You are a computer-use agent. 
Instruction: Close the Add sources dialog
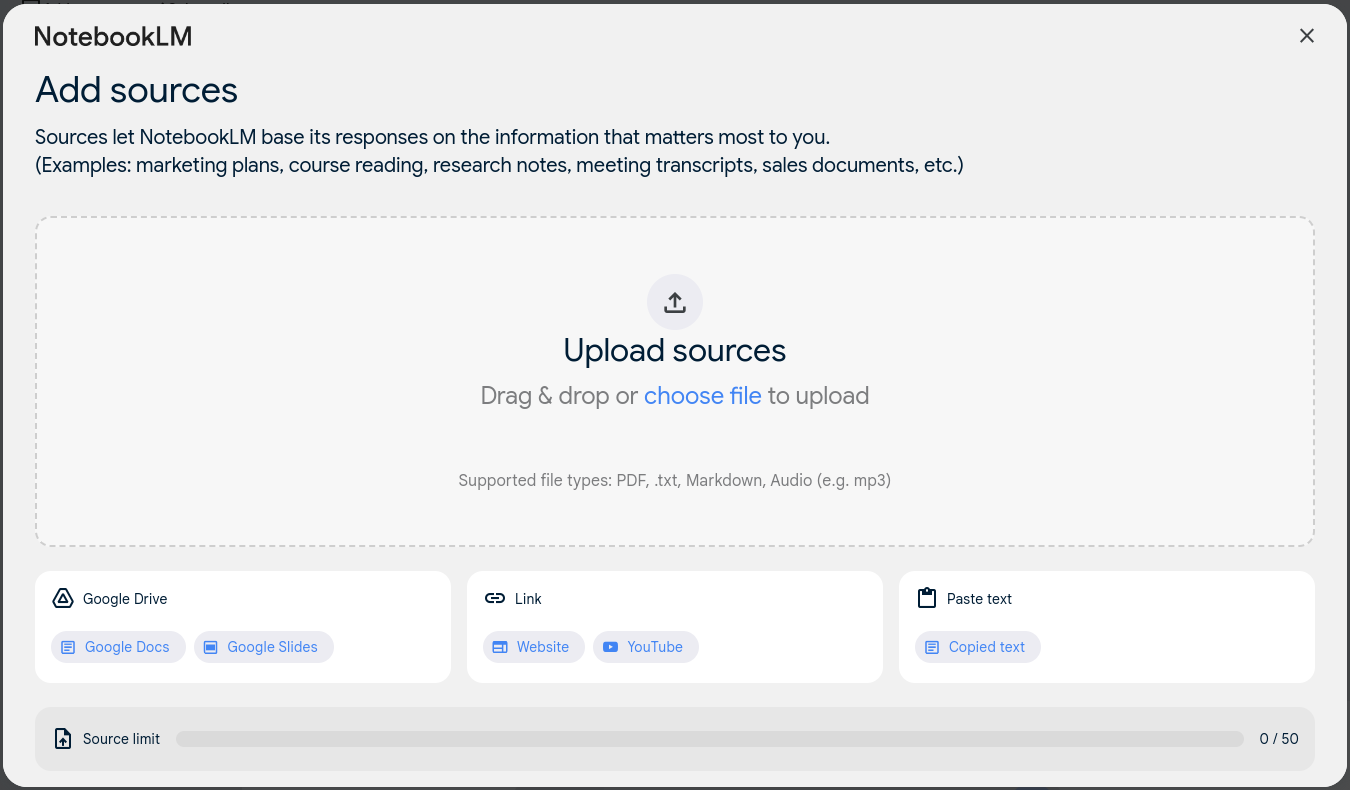pyautogui.click(x=1306, y=36)
